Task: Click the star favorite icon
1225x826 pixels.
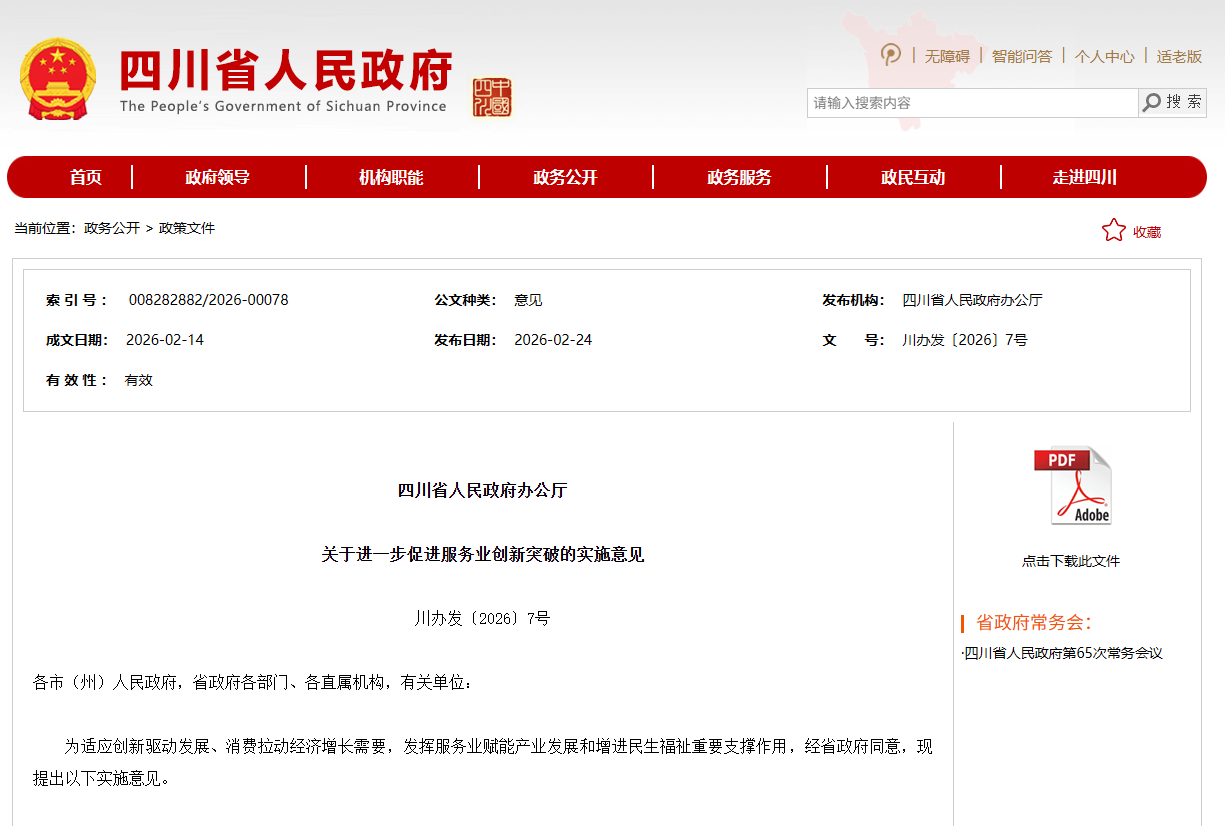Action: 1113,231
